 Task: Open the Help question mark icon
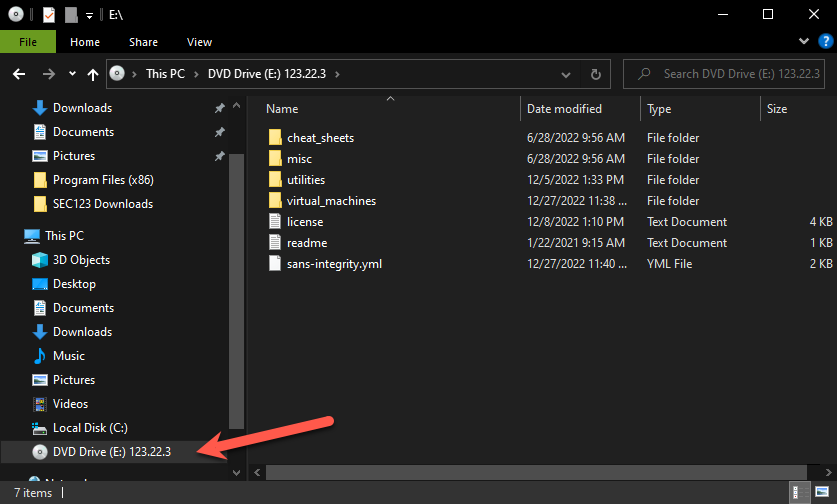[x=824, y=41]
